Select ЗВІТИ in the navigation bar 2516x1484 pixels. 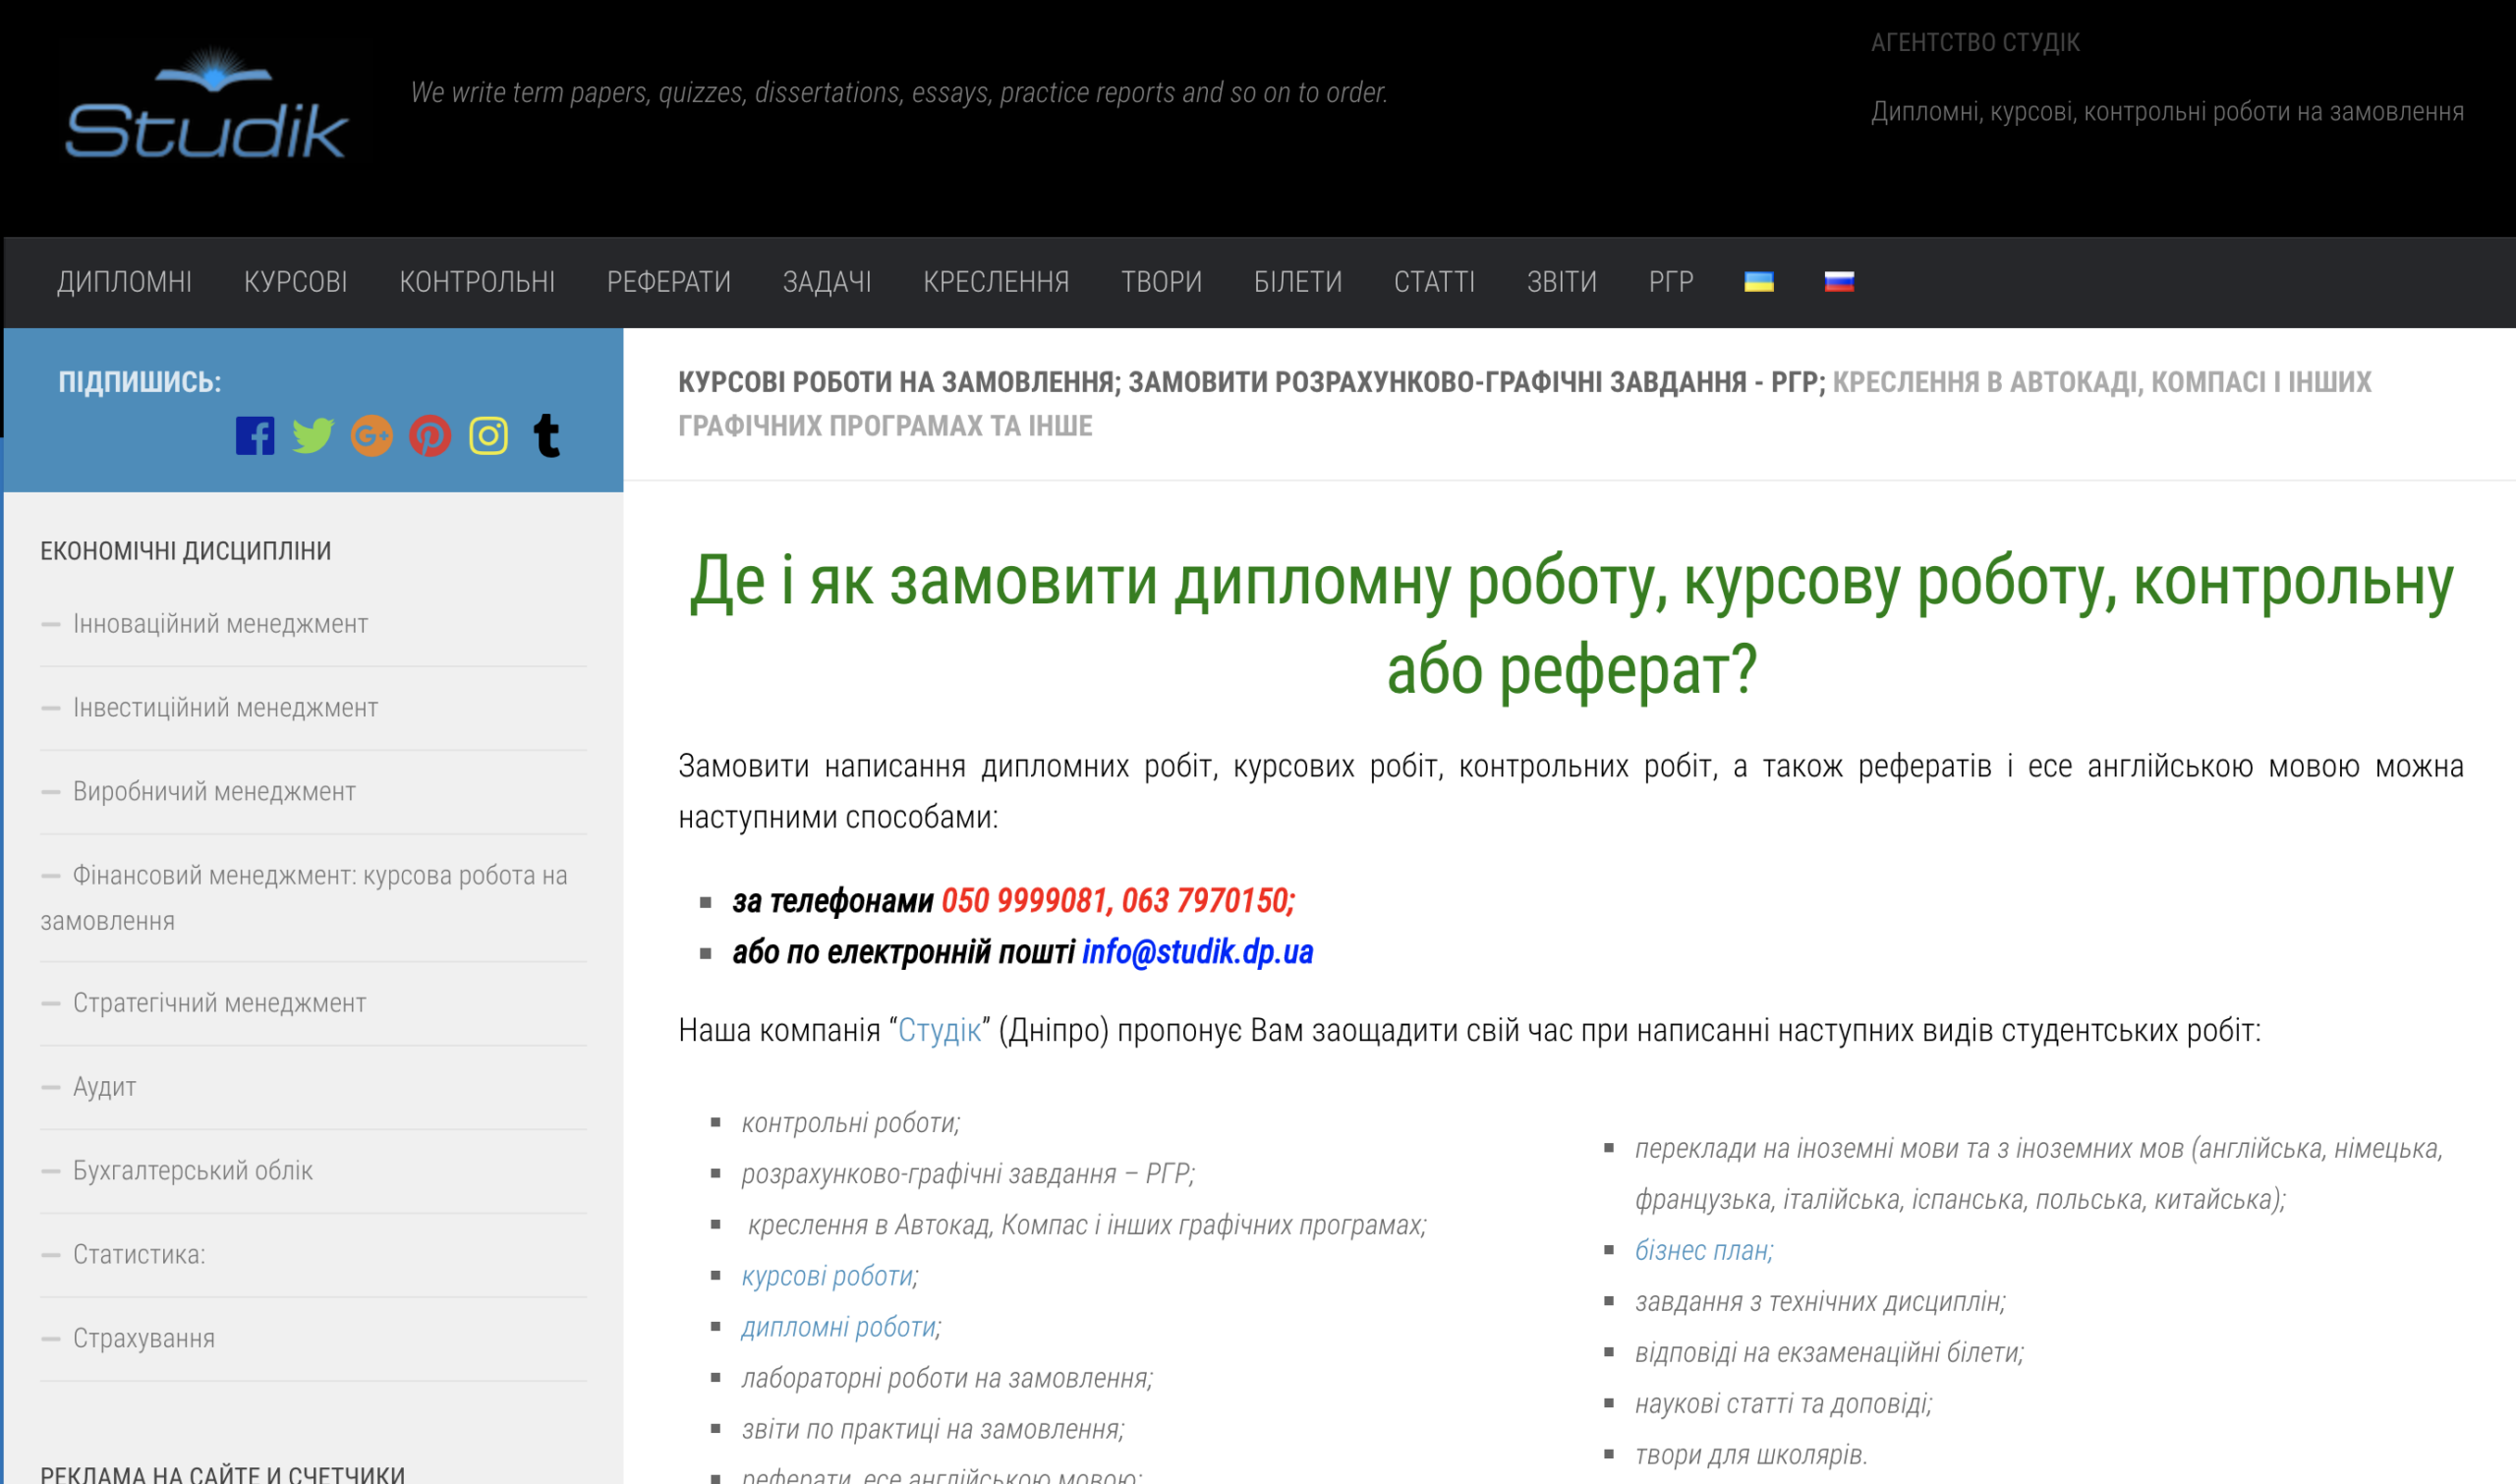pyautogui.click(x=1562, y=282)
